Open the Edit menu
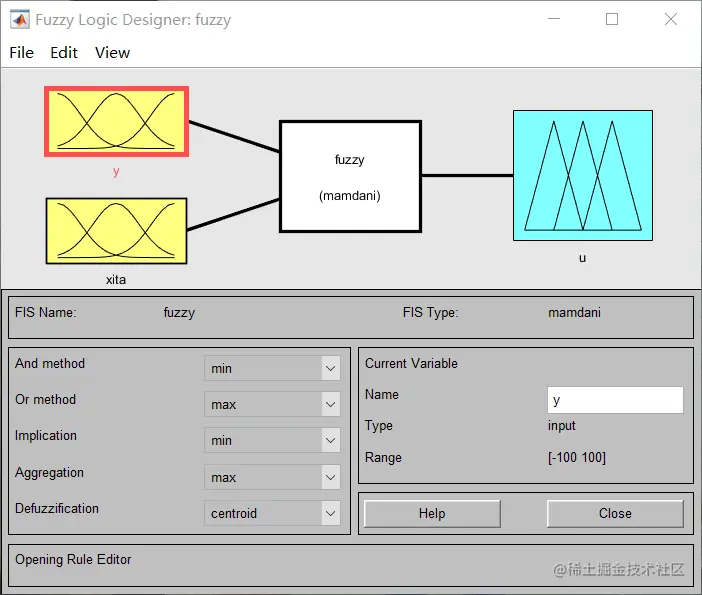 [x=64, y=53]
